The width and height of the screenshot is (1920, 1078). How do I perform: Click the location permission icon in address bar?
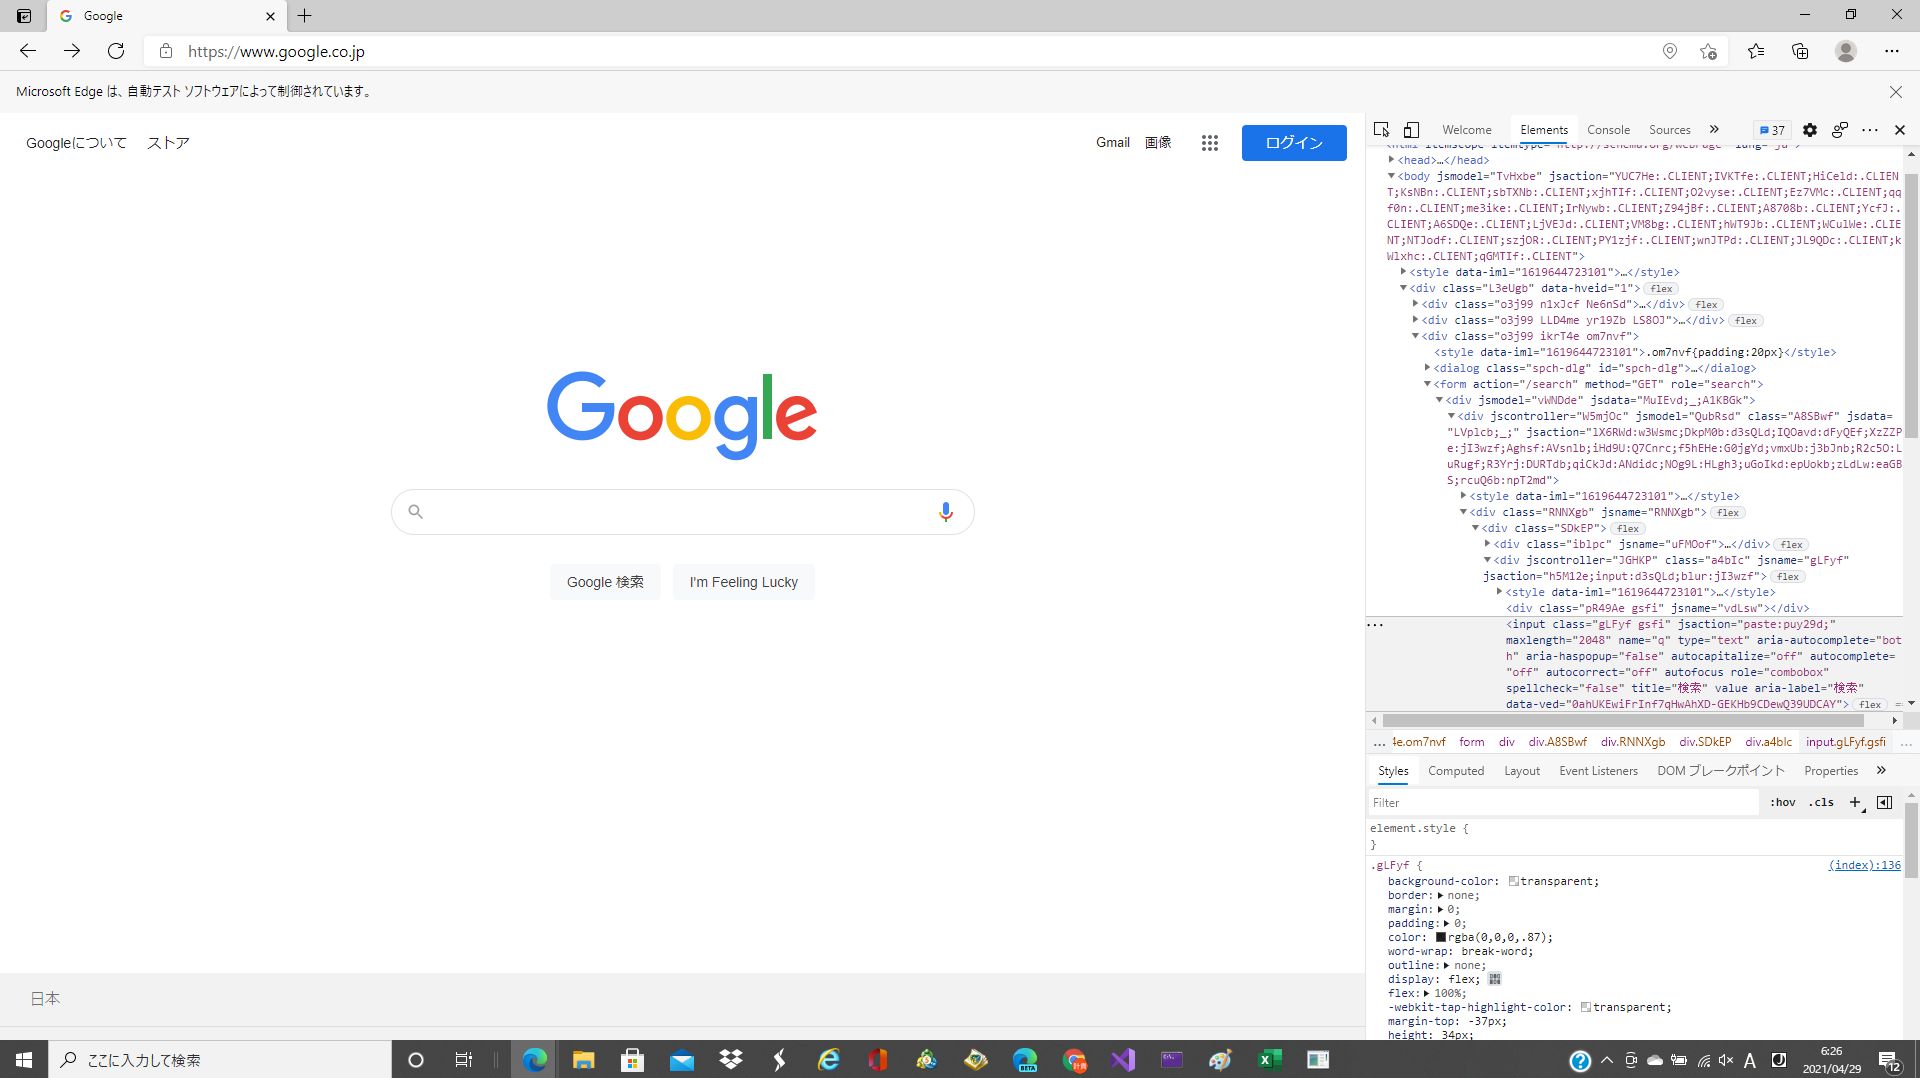click(x=1669, y=51)
